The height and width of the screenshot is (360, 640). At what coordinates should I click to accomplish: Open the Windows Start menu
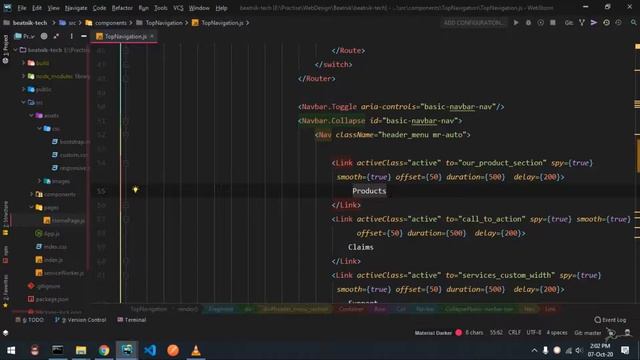tap(11, 350)
